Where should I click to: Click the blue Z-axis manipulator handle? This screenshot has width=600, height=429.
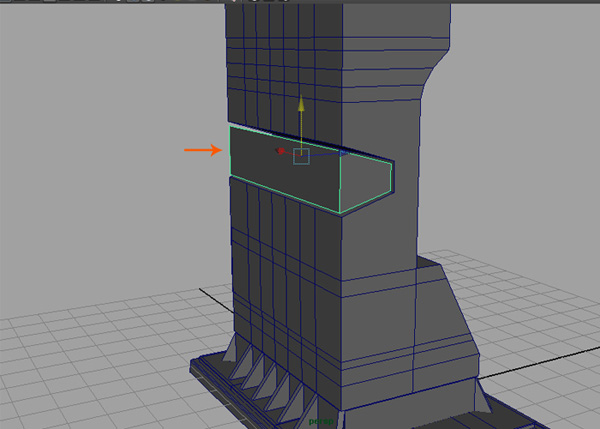(x=344, y=153)
